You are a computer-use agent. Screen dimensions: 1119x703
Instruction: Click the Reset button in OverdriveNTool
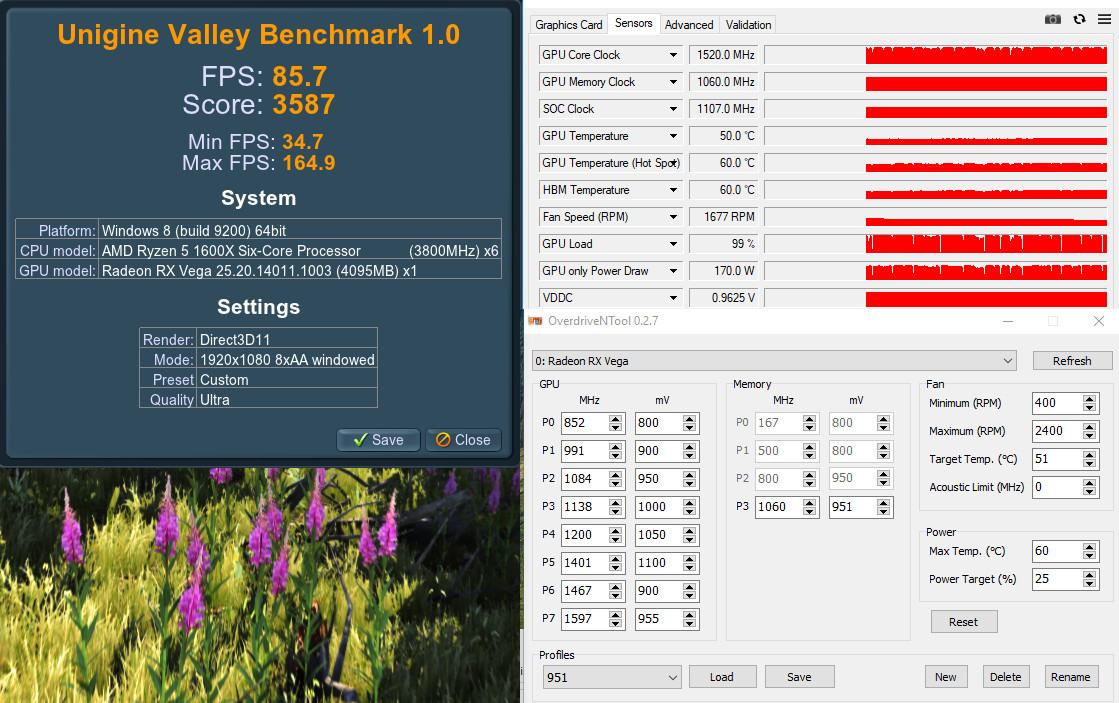tap(963, 622)
